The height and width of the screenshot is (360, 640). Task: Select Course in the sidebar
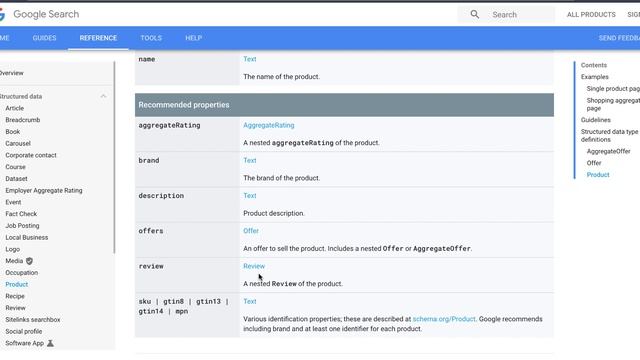click(x=16, y=167)
